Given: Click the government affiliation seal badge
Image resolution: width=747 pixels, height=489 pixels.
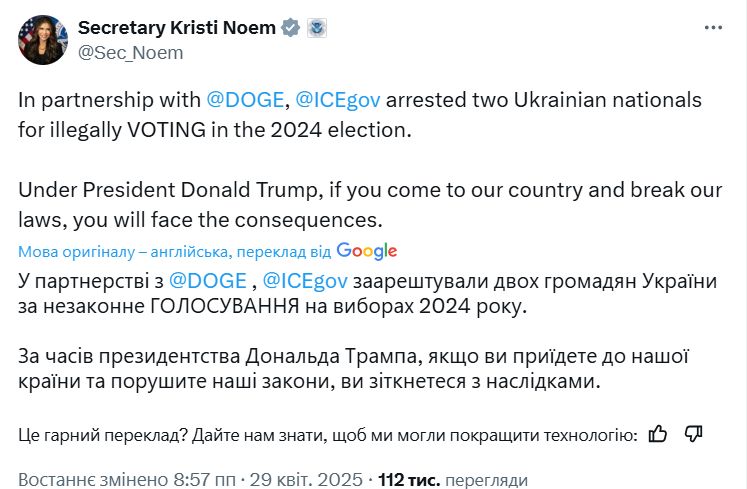Looking at the screenshot, I should (x=318, y=28).
